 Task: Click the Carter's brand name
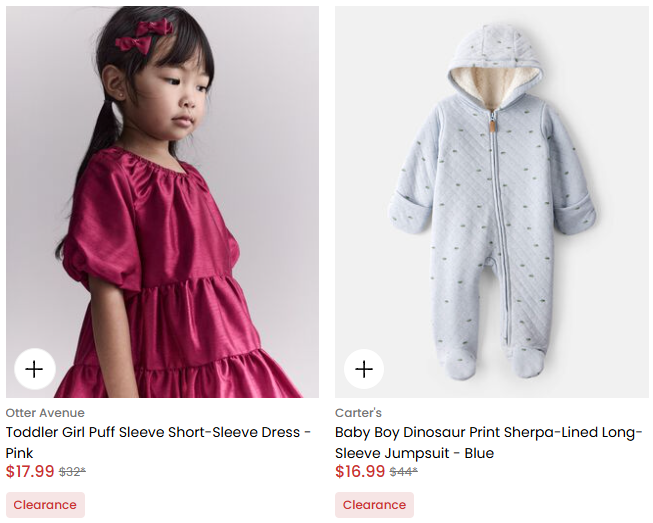tap(358, 413)
